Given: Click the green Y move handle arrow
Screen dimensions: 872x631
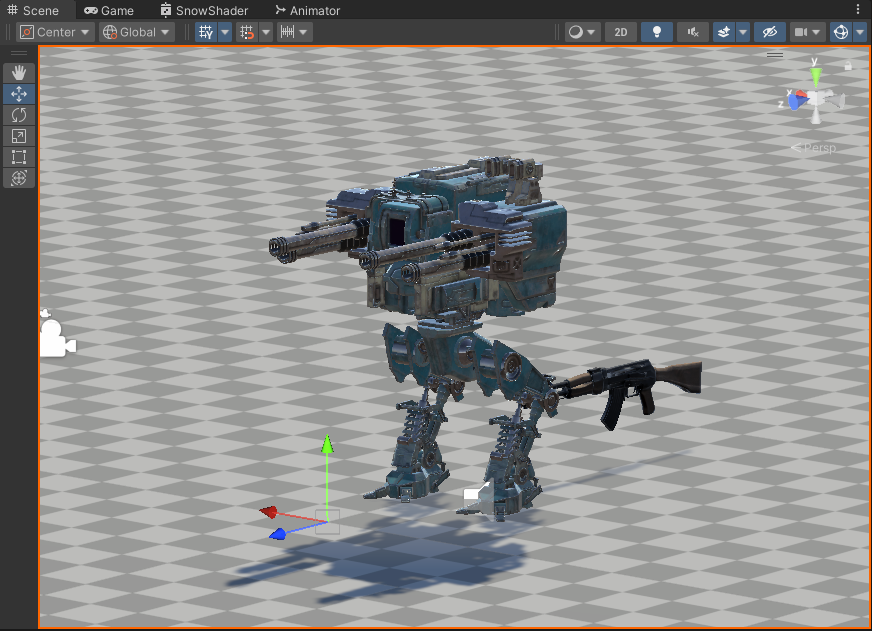Looking at the screenshot, I should coord(327,444).
